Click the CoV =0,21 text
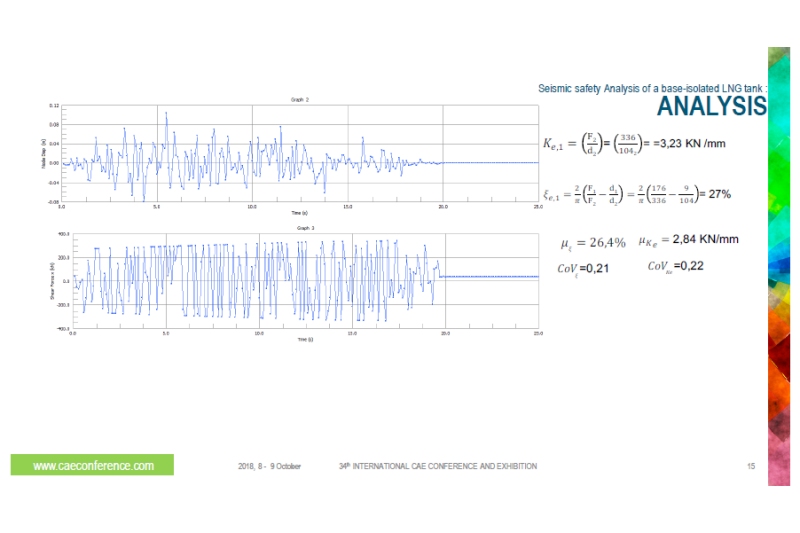This screenshot has height=533, width=800. (583, 268)
